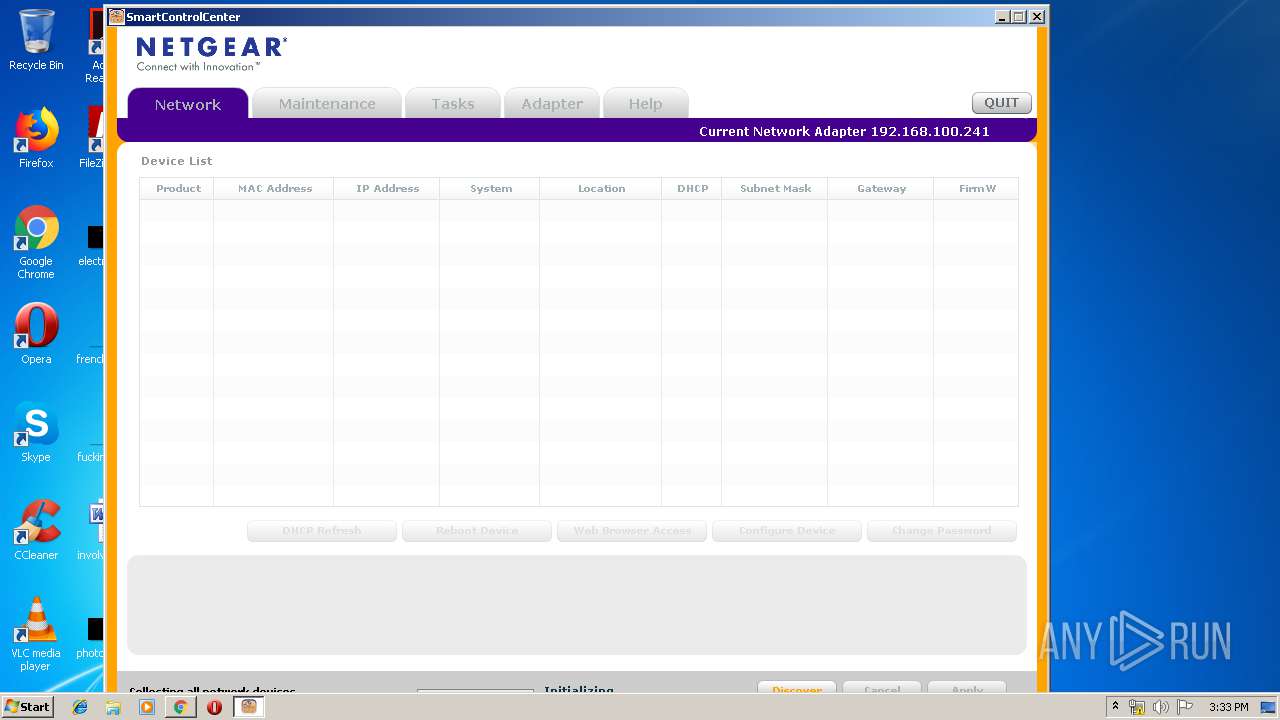Click the NETGEAR logo
This screenshot has width=1280, height=720.
[x=211, y=54]
